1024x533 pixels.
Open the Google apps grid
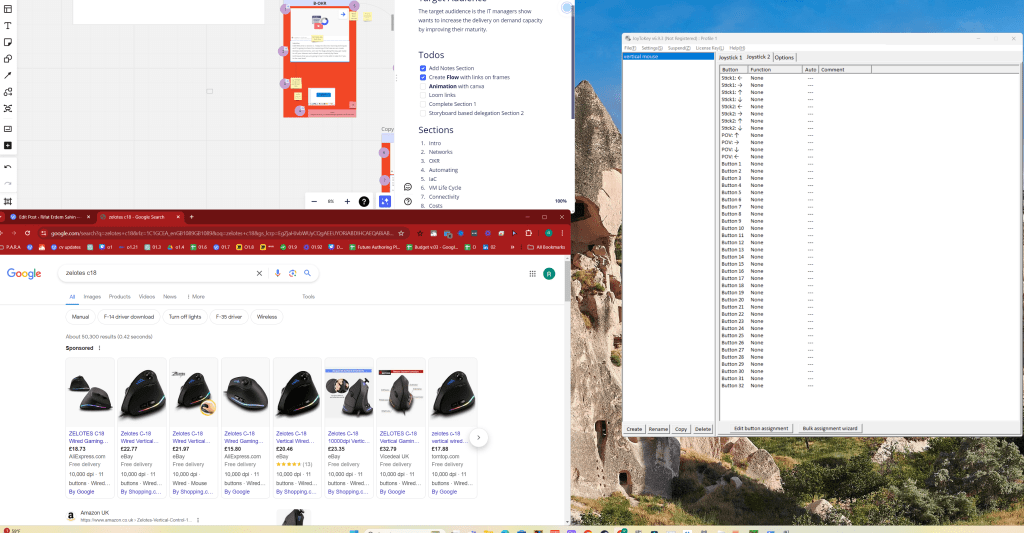(532, 274)
